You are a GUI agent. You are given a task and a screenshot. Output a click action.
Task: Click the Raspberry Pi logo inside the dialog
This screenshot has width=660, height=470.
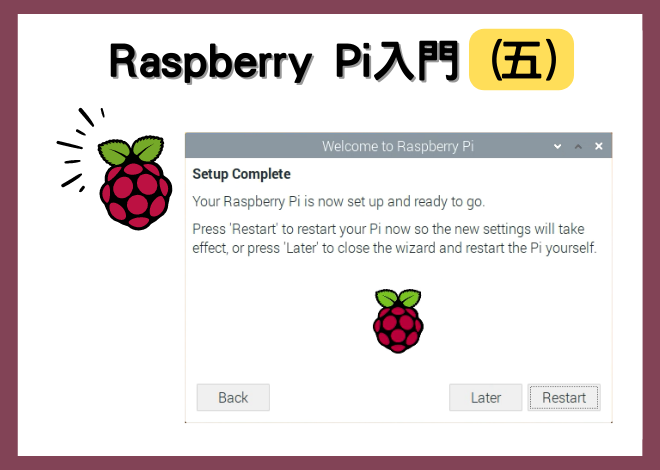[398, 321]
